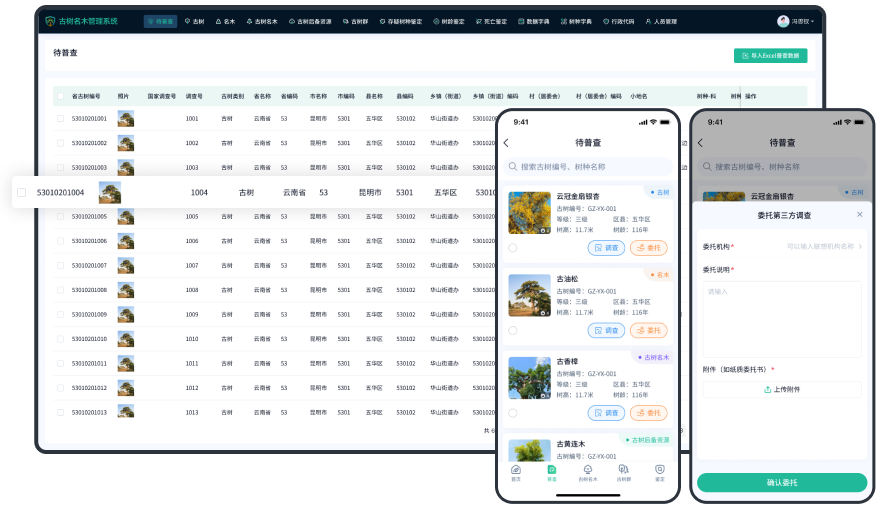Tap the 鉴定 icon in the phone's bottom bar
Image resolution: width=877 pixels, height=509 pixels.
click(659, 471)
